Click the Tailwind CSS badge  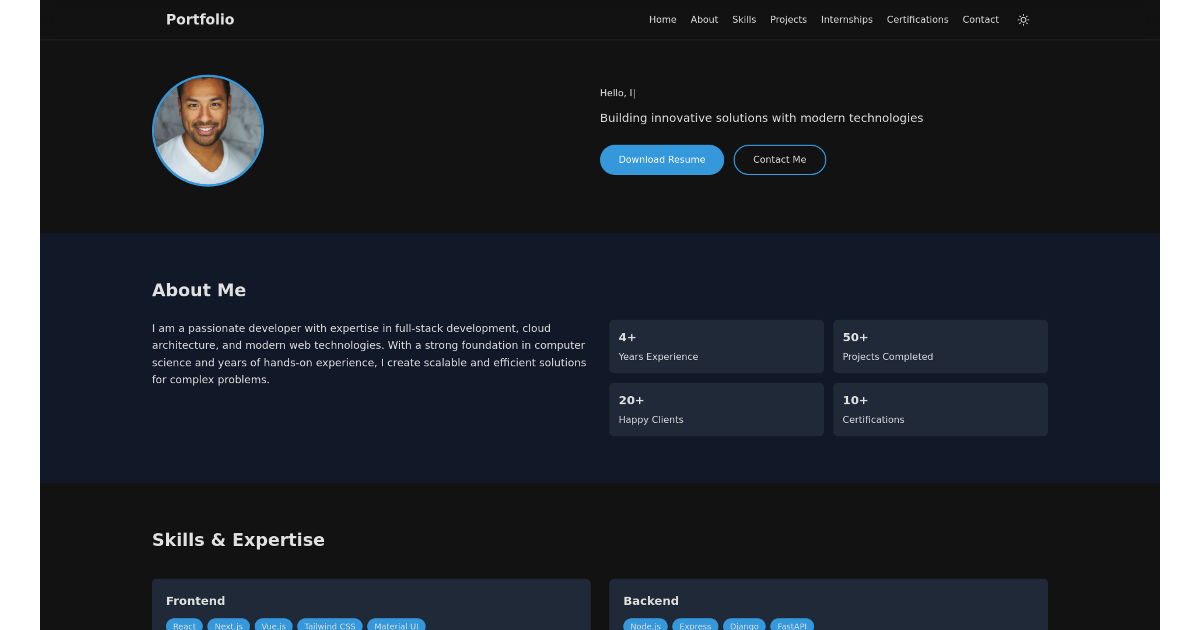coord(329,625)
